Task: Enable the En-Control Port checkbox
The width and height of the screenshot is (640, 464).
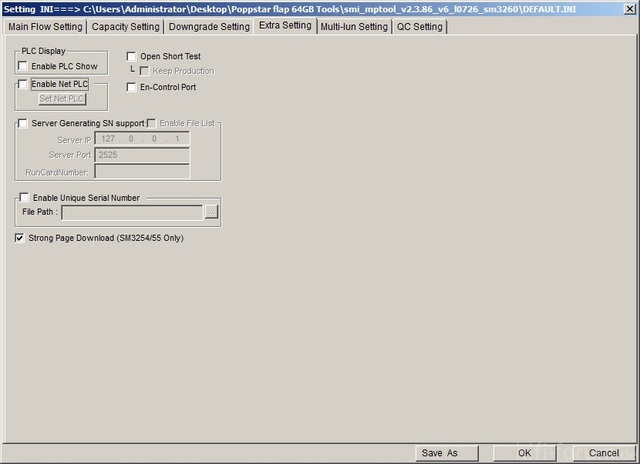Action: (132, 88)
